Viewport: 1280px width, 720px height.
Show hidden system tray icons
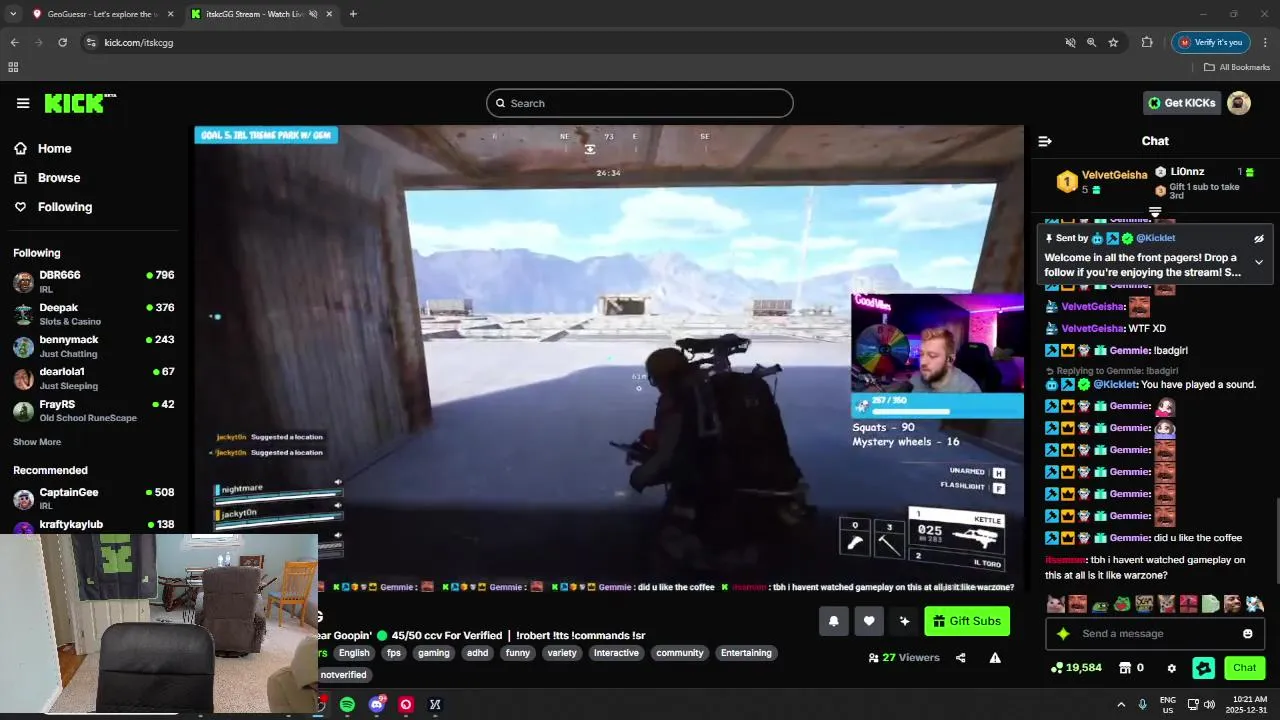click(x=1121, y=704)
